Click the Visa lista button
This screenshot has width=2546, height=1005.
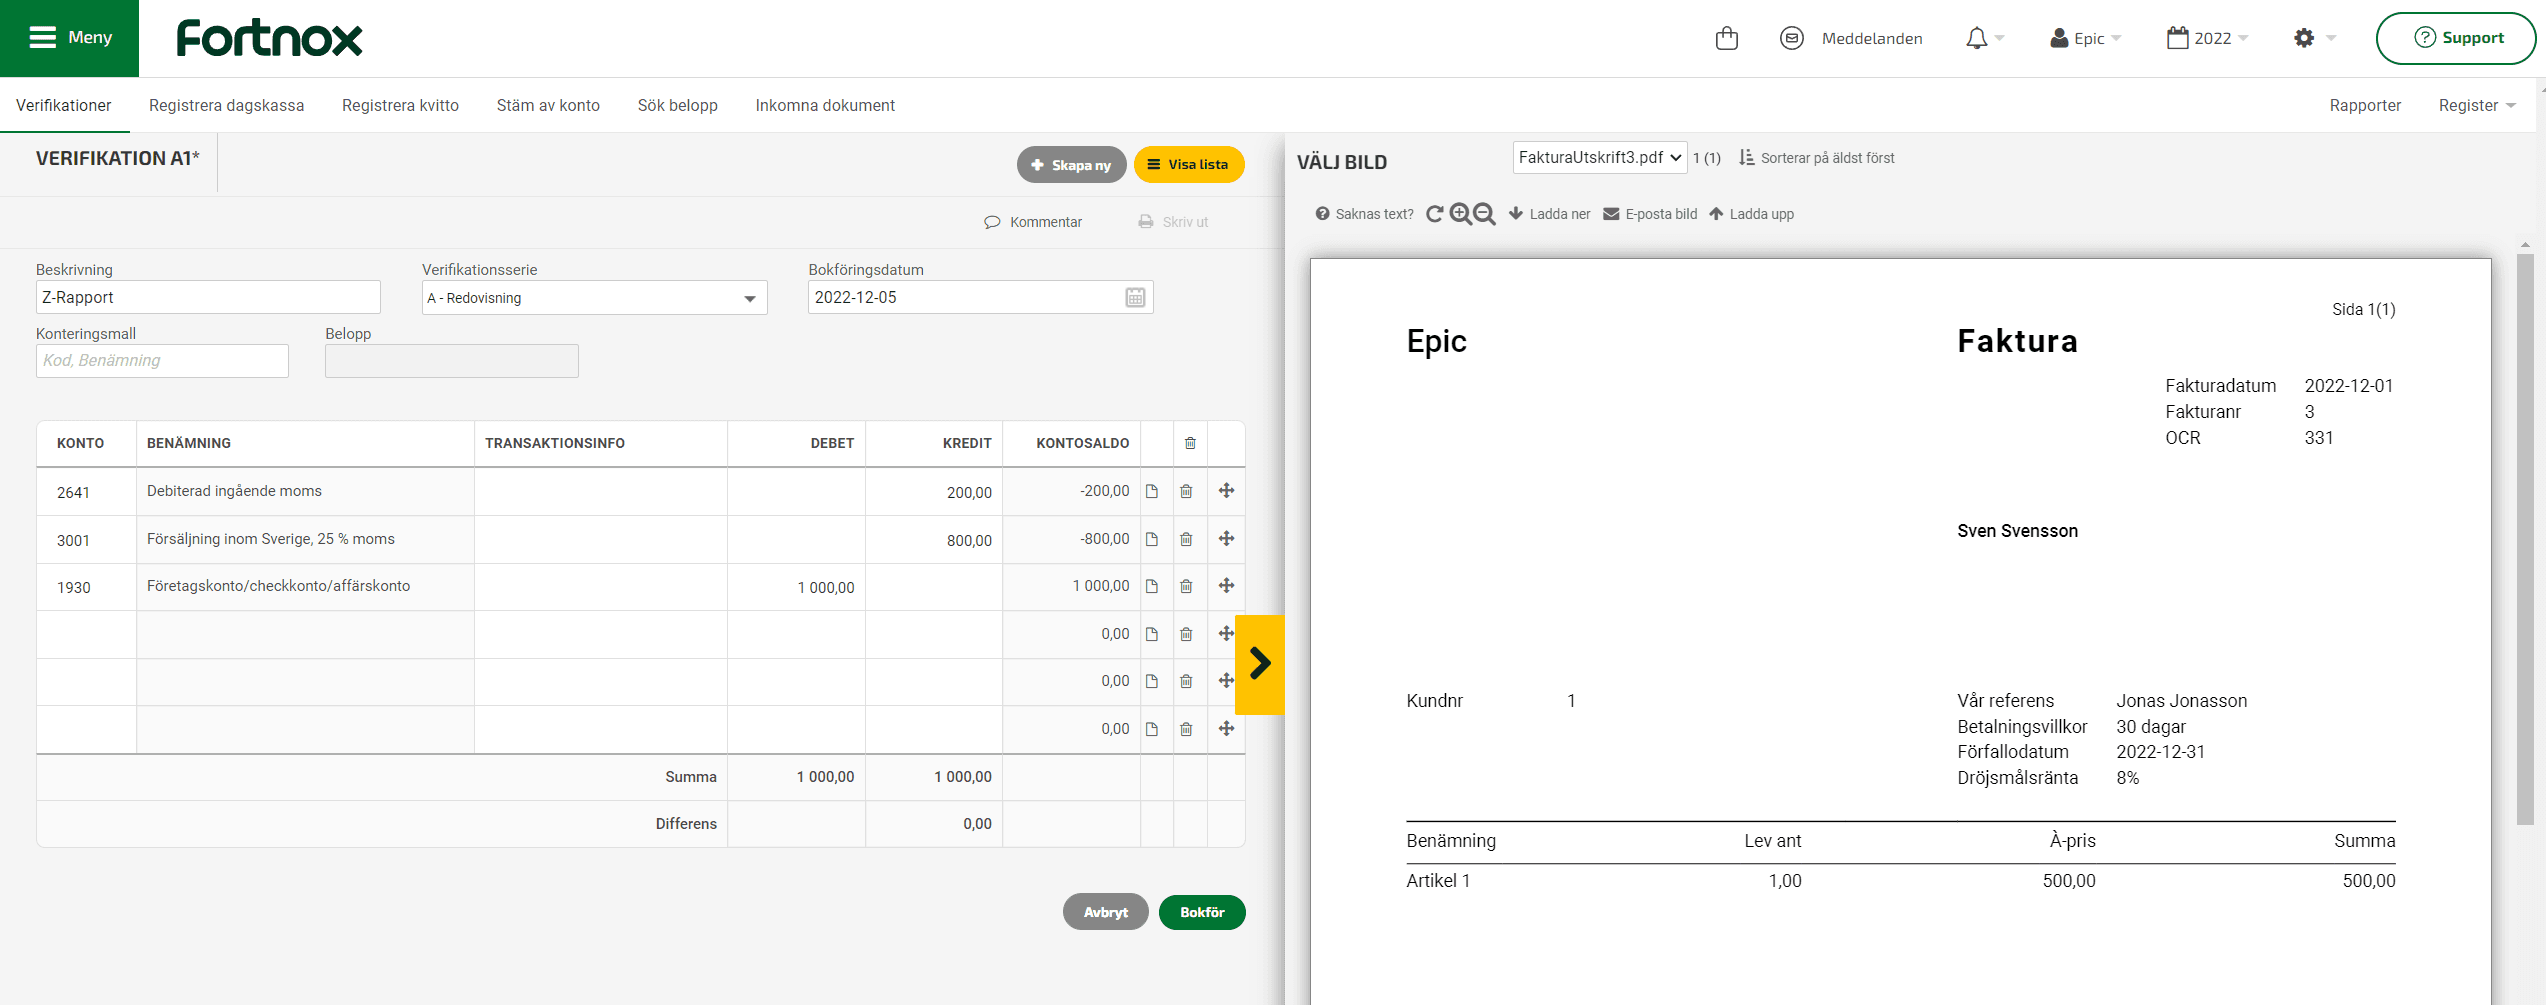(1188, 165)
